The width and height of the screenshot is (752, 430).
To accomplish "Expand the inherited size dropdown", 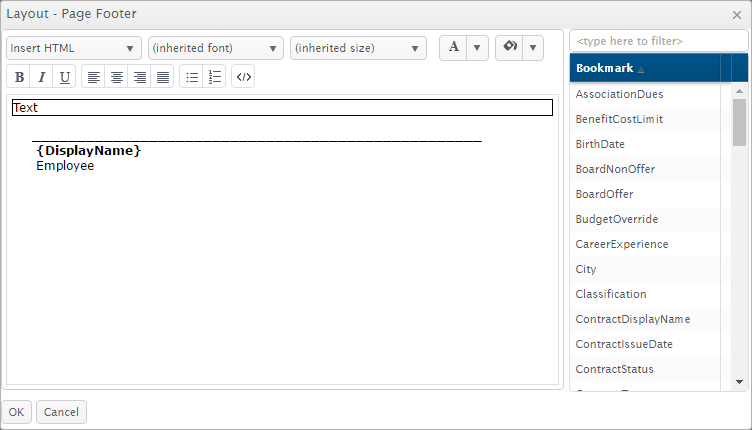I will point(358,48).
